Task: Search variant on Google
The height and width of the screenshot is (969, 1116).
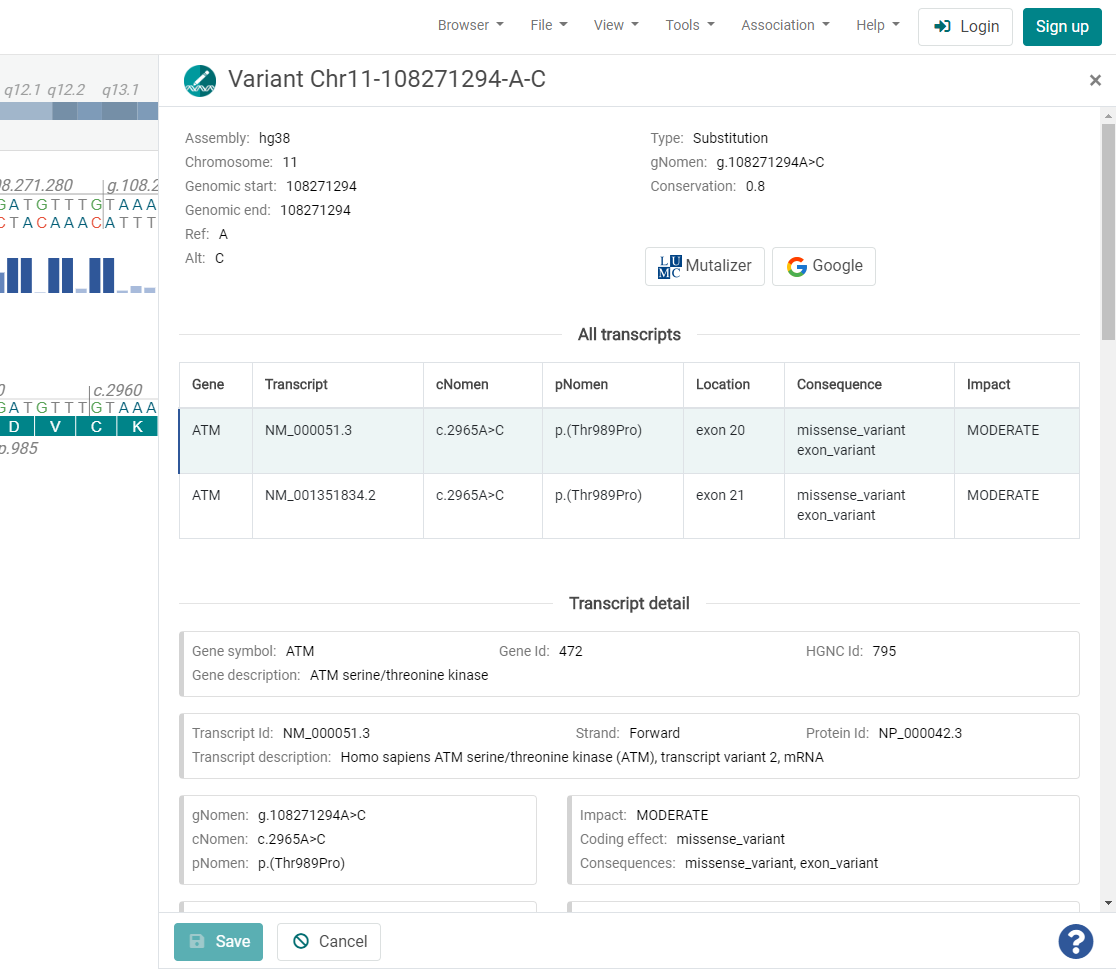Action: pyautogui.click(x=824, y=266)
